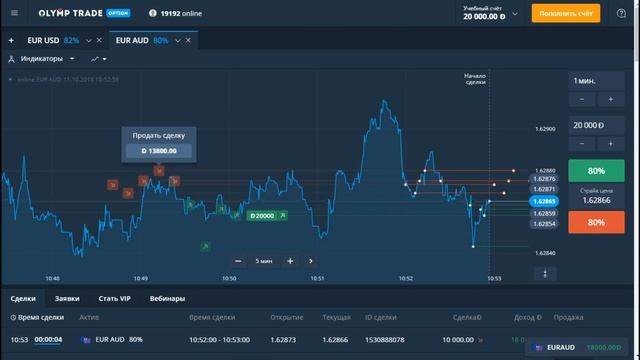Click the 1.62876 price level label
The height and width of the screenshot is (360, 640).
click(544, 179)
